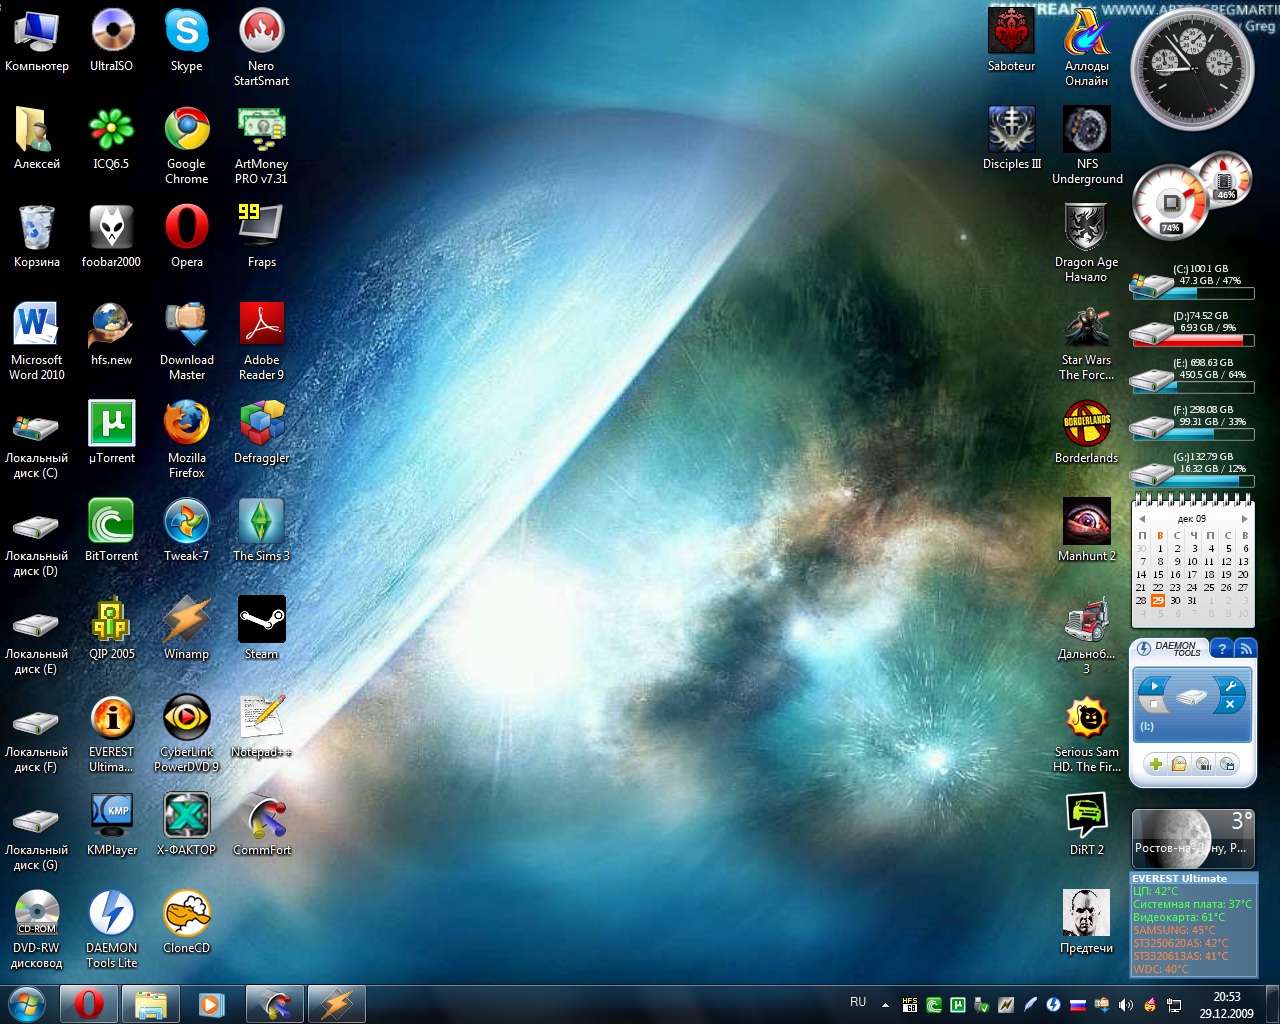Go to next month in calendar gadget
This screenshot has width=1280, height=1024.
point(1244,519)
